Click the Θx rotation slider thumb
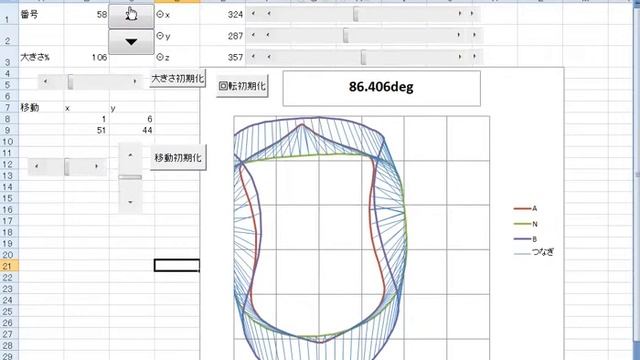Image resolution: width=640 pixels, height=360 pixels. [x=356, y=14]
